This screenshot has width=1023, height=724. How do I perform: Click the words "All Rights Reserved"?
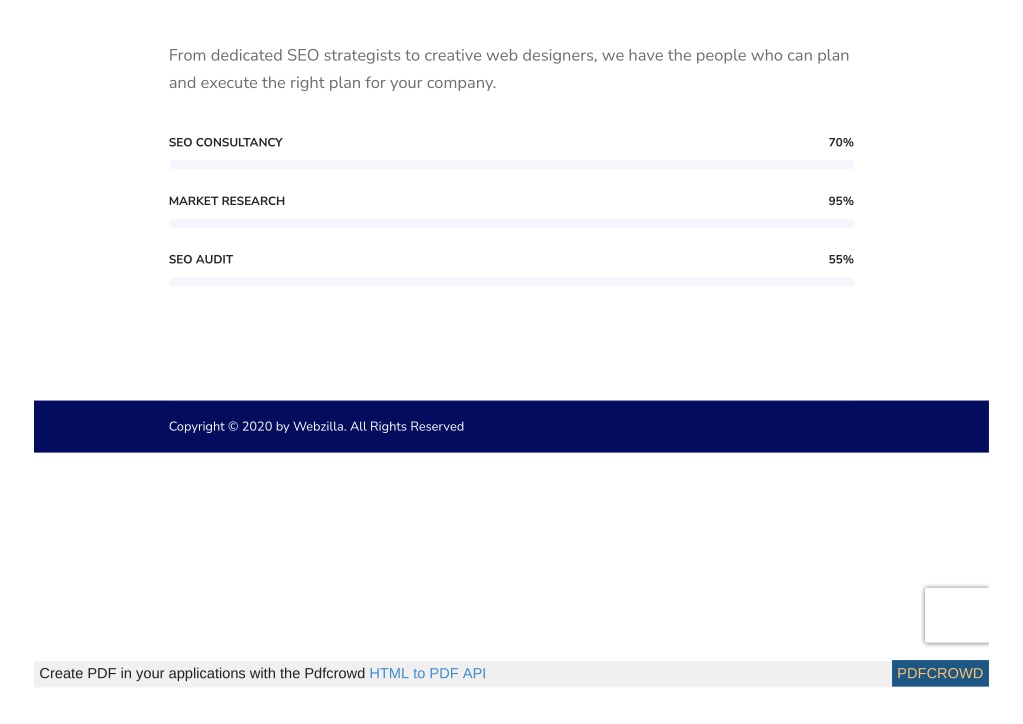point(407,427)
